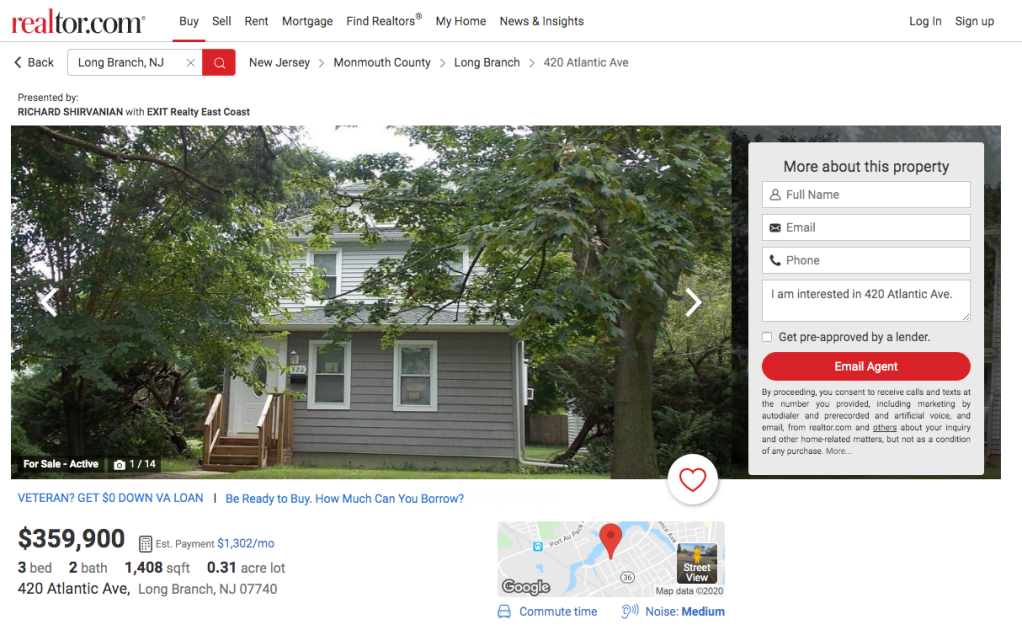Save listing with the heart icon
This screenshot has width=1022, height=630.
coord(692,480)
